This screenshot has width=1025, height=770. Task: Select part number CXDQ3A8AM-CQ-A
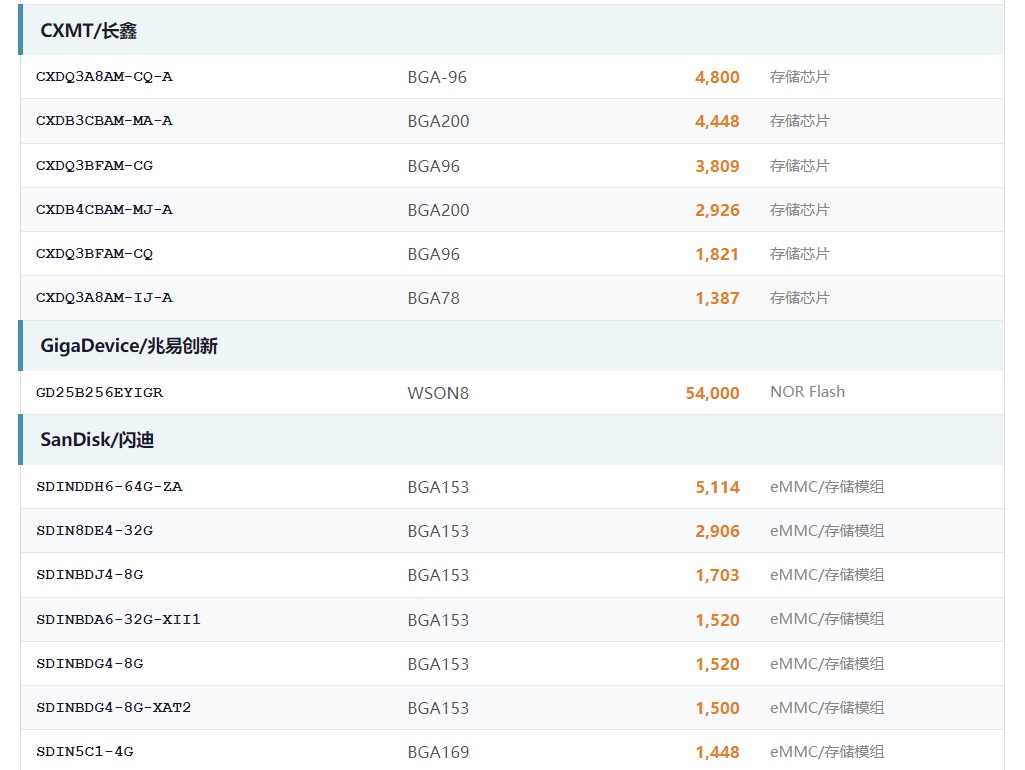104,77
